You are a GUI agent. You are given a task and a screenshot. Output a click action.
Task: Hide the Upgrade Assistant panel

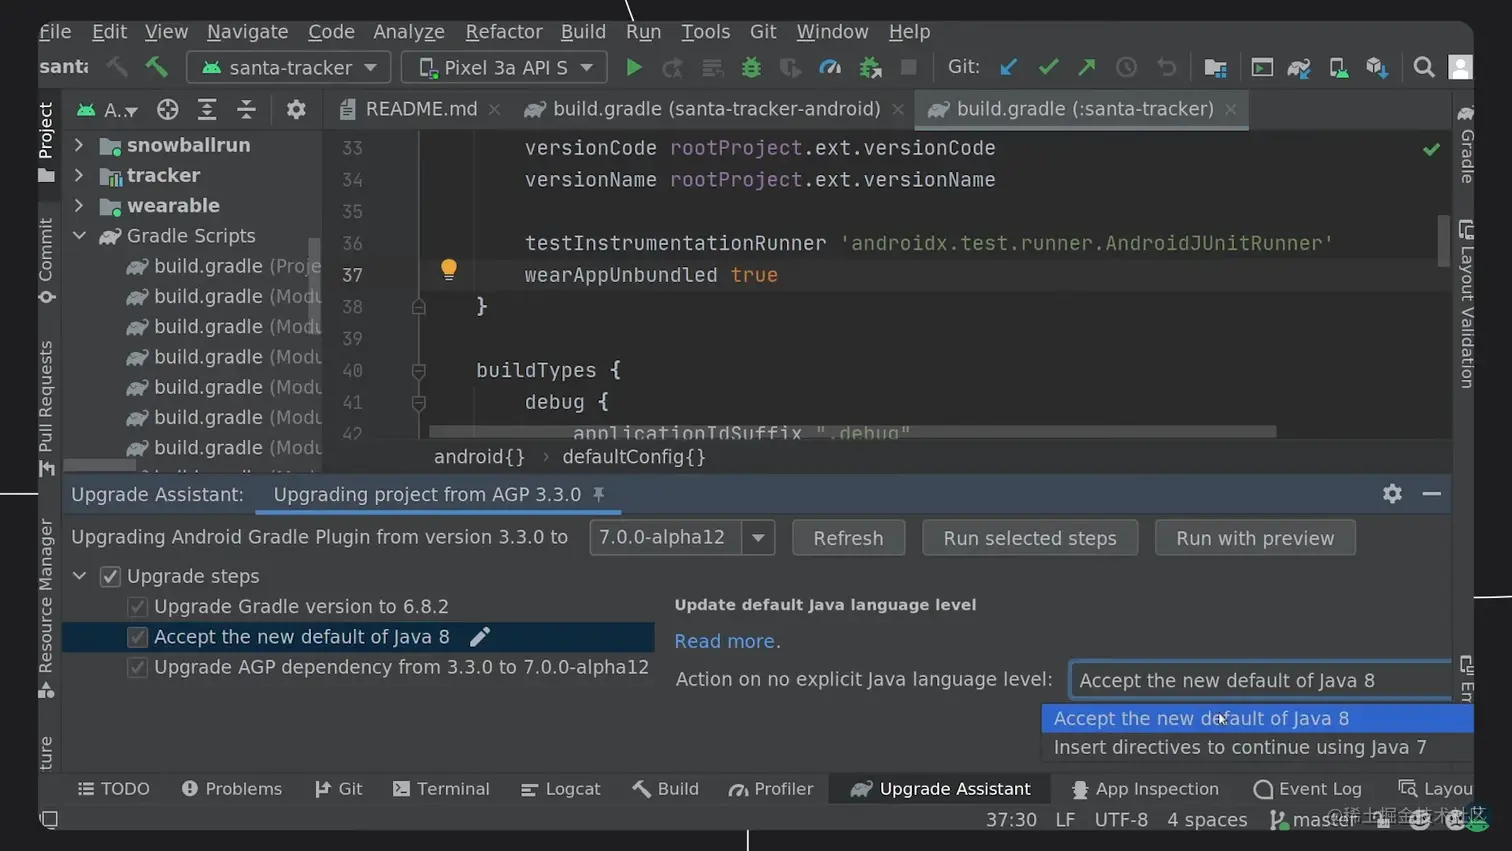1431,493
